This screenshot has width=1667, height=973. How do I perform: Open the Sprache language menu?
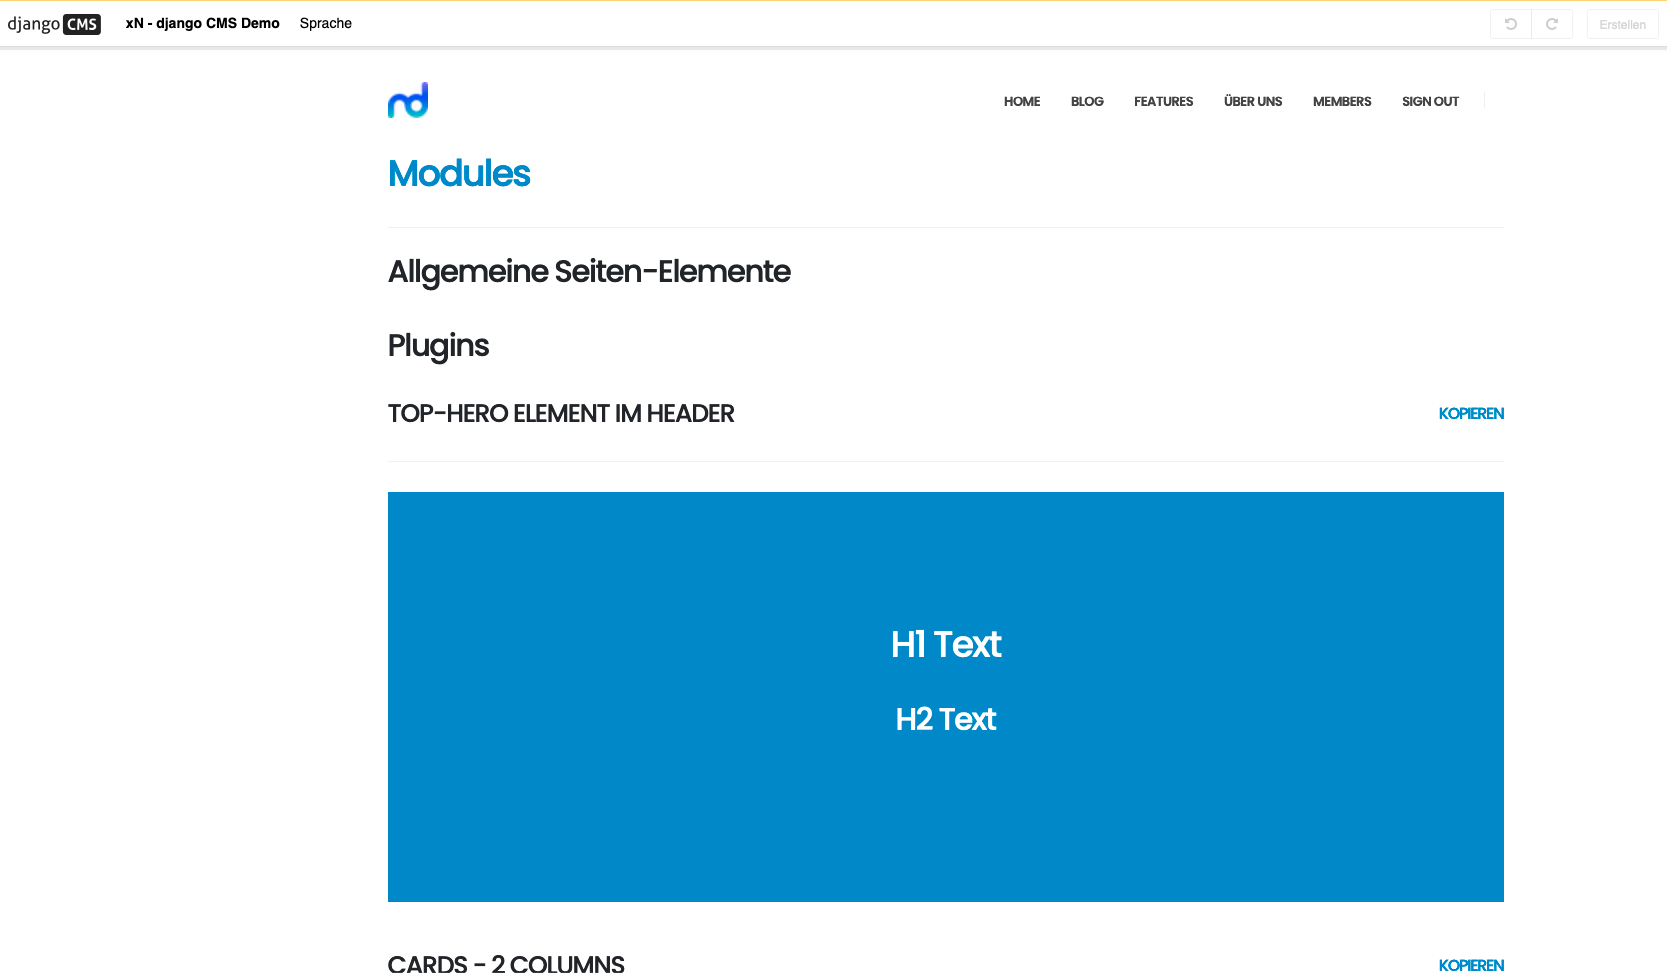click(326, 23)
